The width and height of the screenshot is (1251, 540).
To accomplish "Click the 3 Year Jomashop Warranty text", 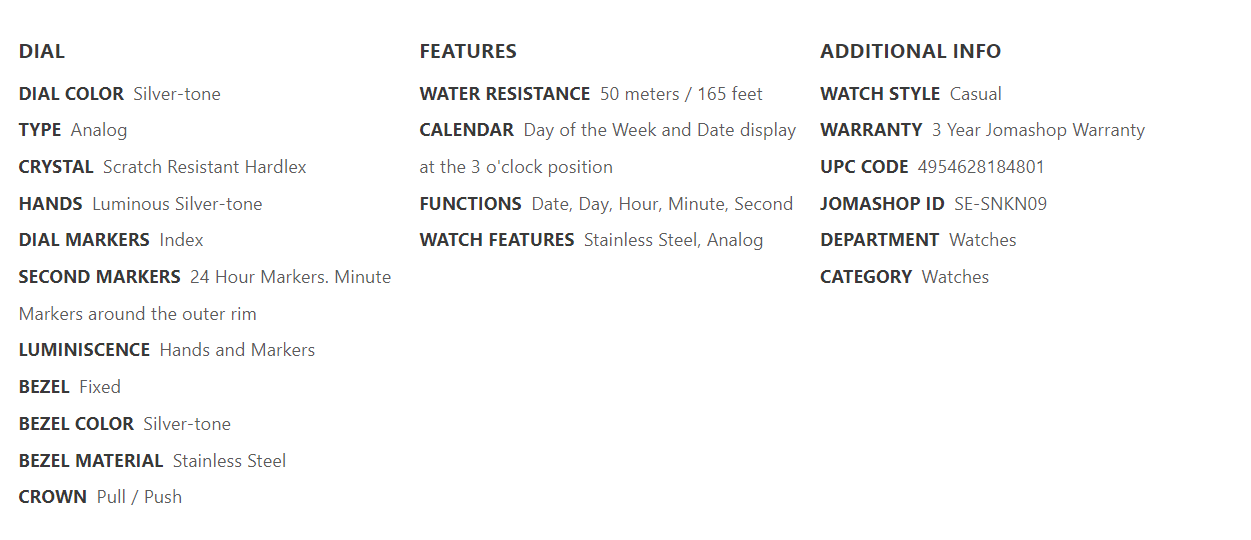I will (1038, 130).
